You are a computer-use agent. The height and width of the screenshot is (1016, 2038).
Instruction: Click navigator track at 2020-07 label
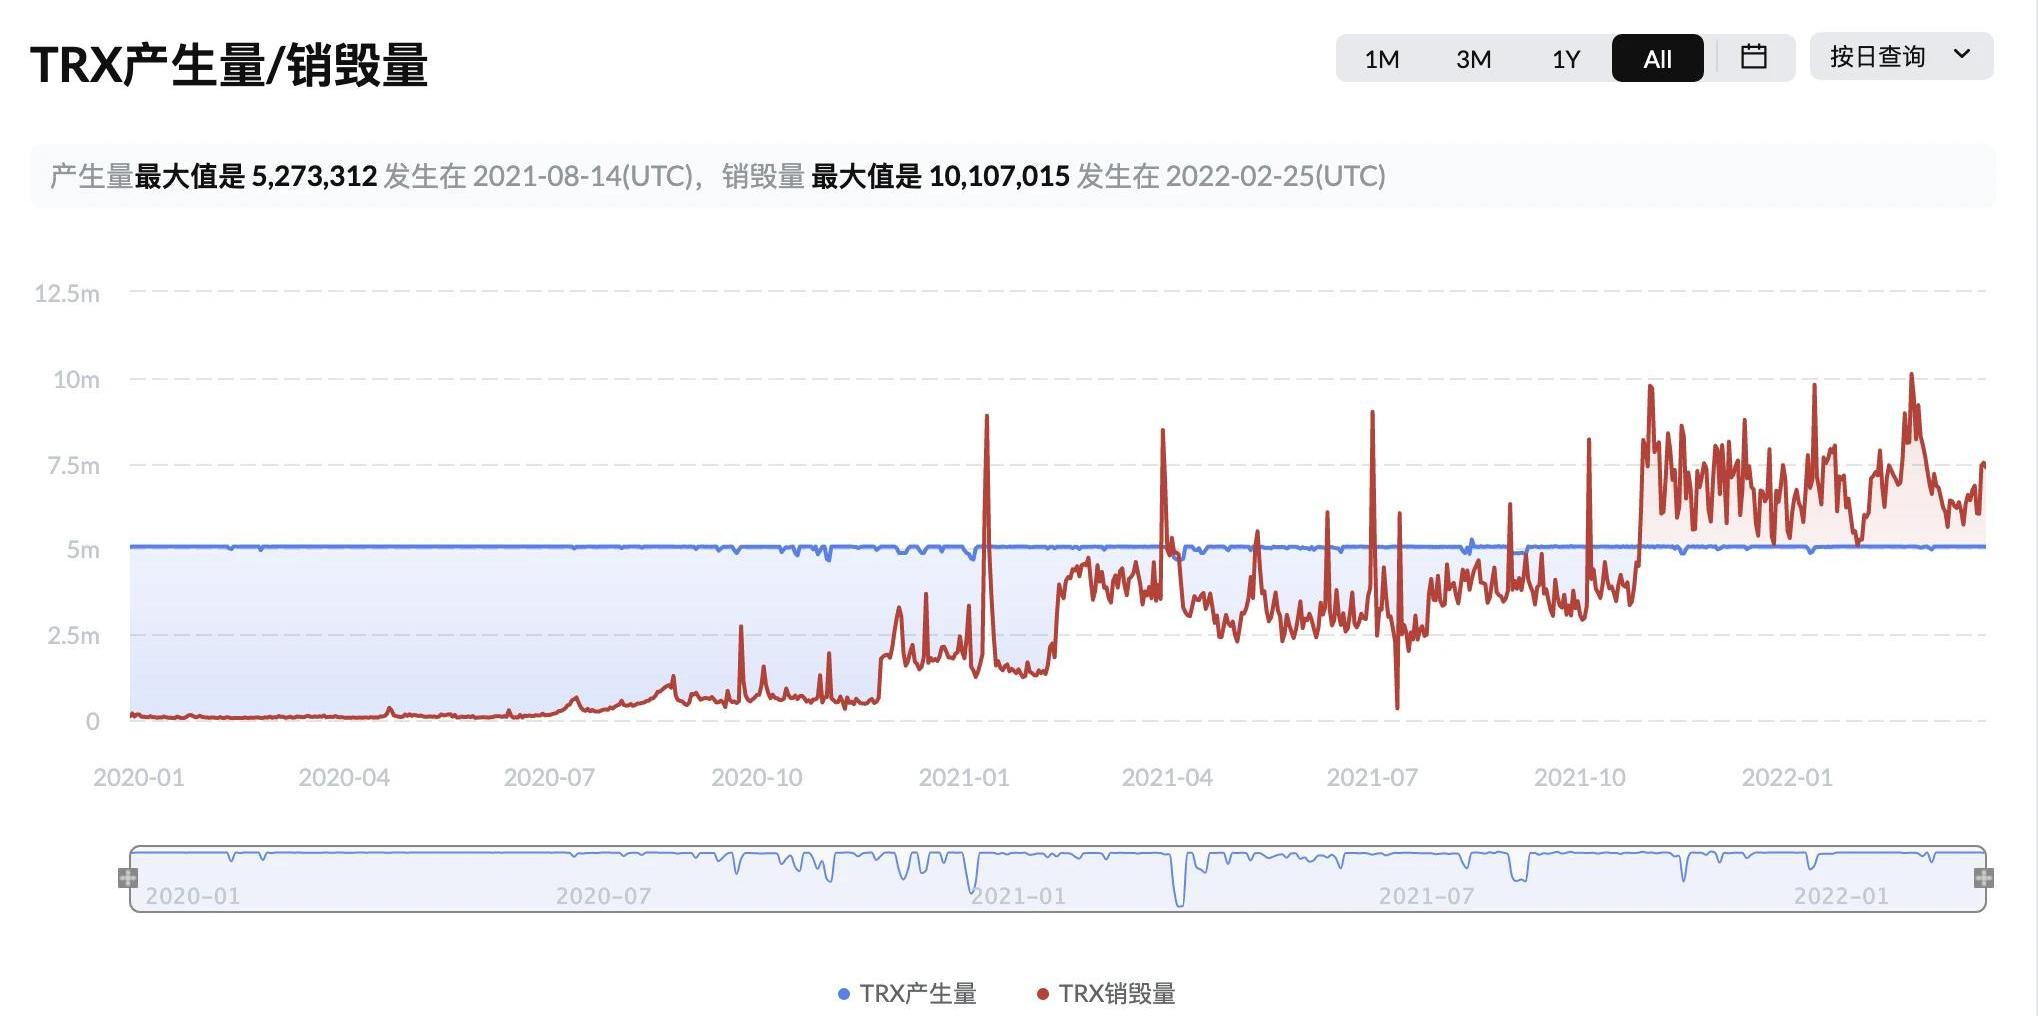click(603, 895)
